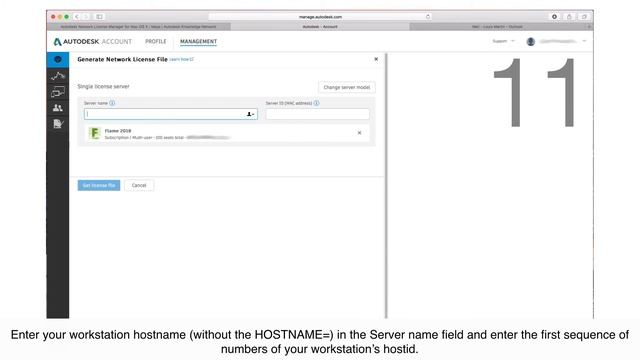The image size is (640, 360).
Task: Switch to the Autodesk - Account tab
Action: click(320, 27)
